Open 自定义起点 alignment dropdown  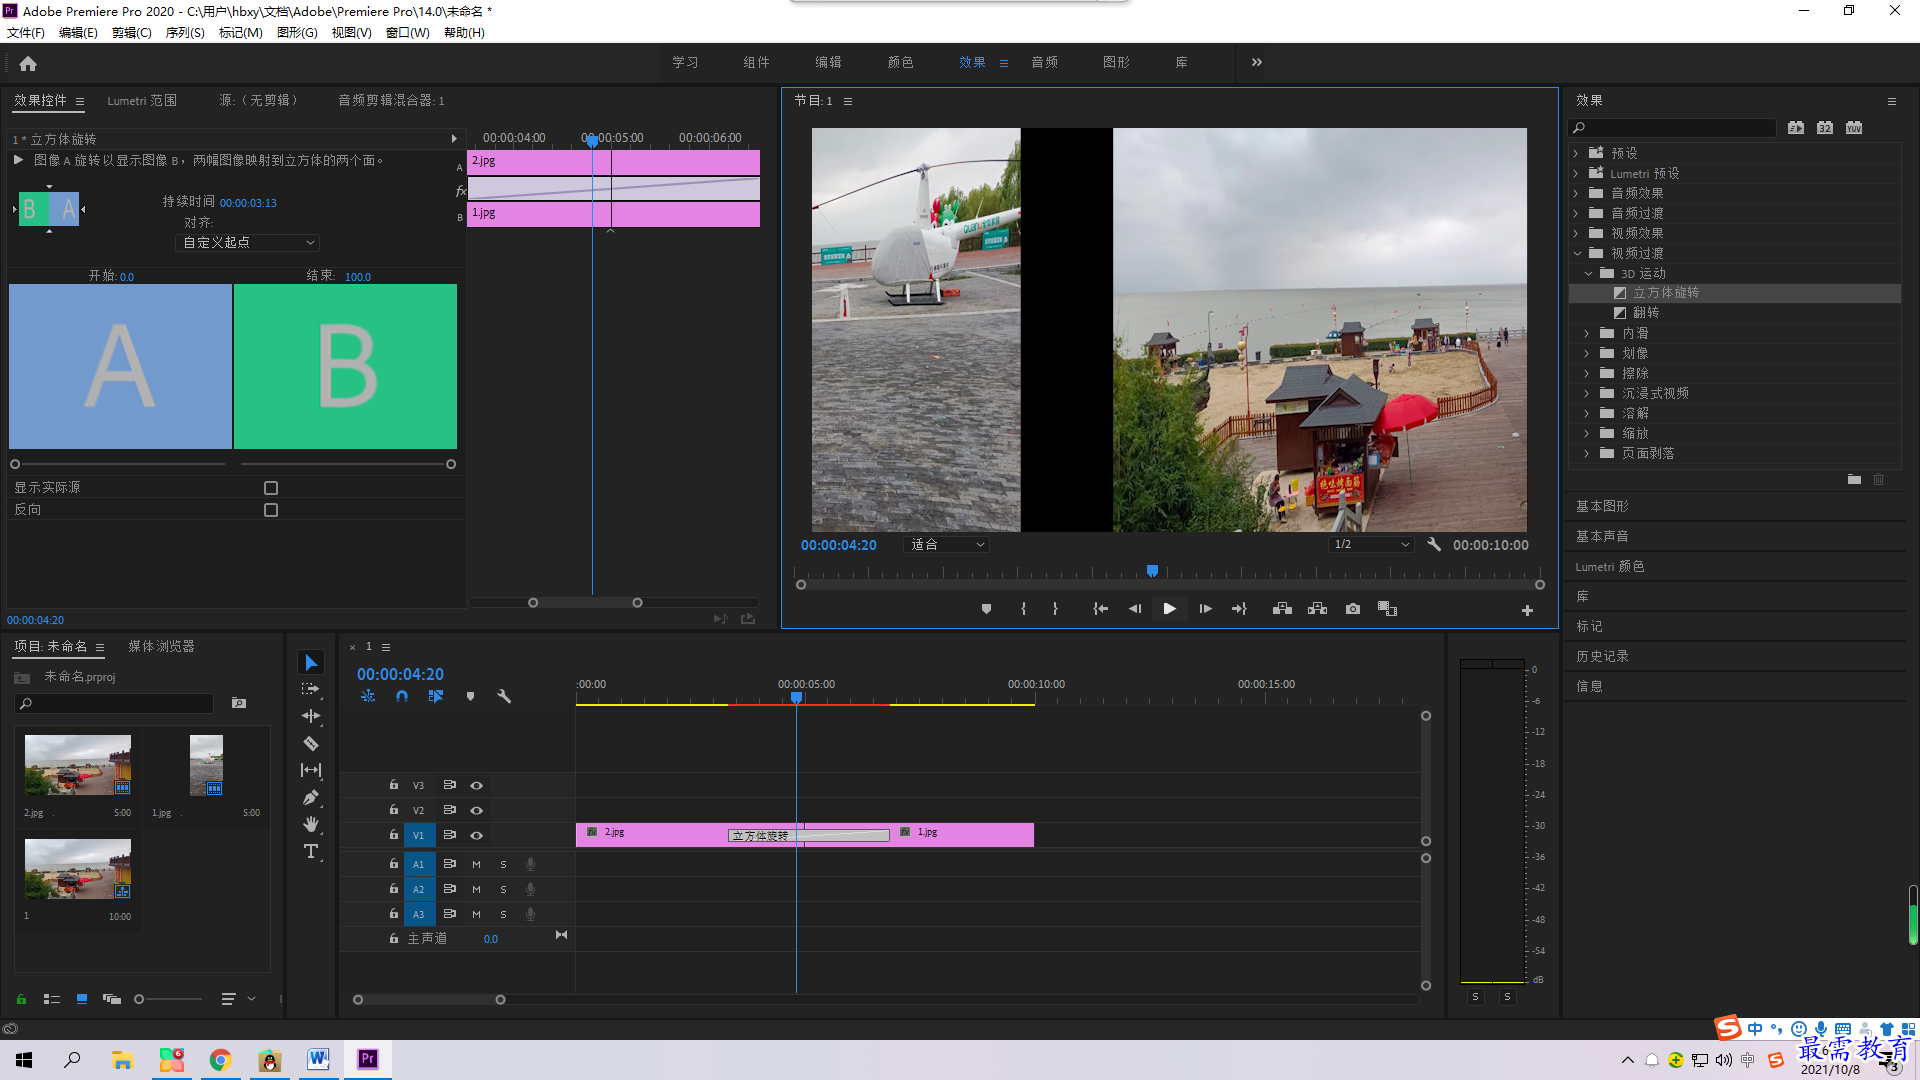pos(247,243)
